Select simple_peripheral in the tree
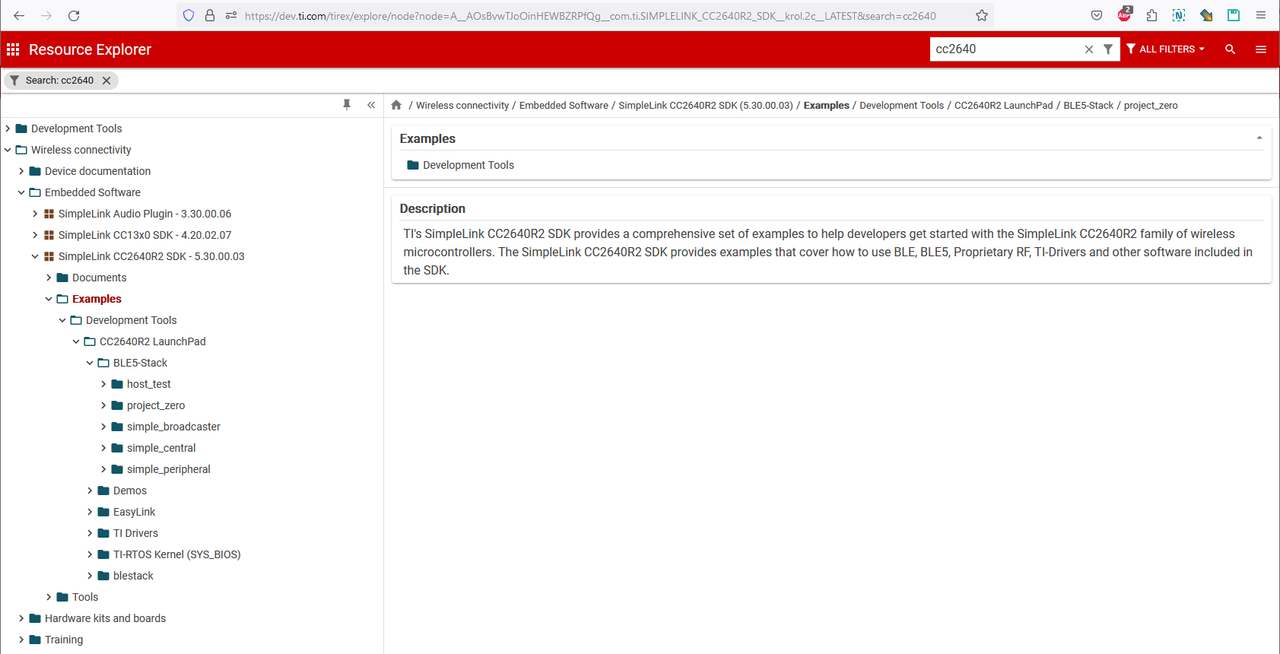This screenshot has height=654, width=1280. pos(168,469)
